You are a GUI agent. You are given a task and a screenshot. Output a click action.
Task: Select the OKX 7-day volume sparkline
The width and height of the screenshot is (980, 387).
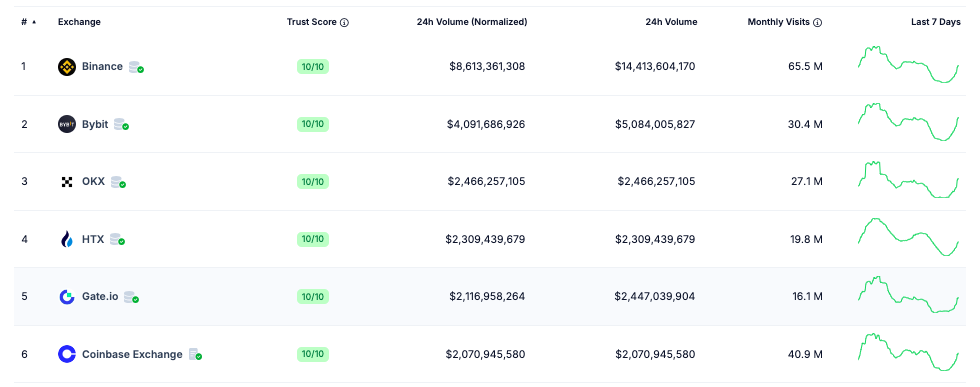coord(908,180)
